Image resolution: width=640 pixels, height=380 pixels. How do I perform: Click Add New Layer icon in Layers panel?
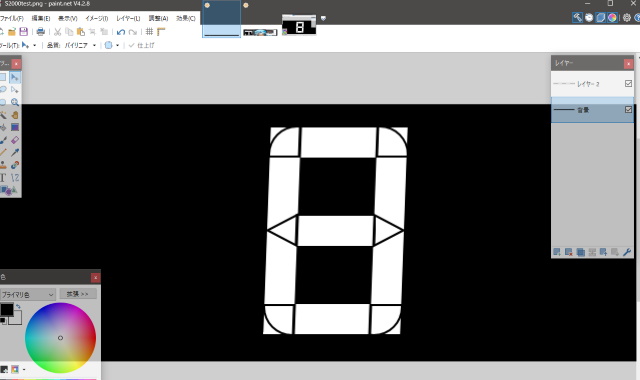557,252
